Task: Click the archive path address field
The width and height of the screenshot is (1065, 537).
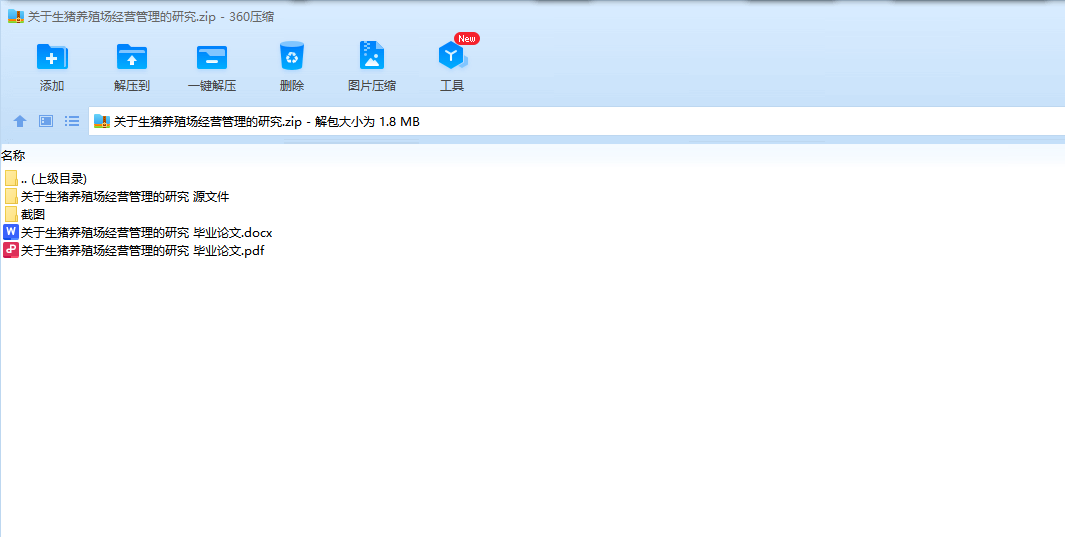Action: click(576, 122)
